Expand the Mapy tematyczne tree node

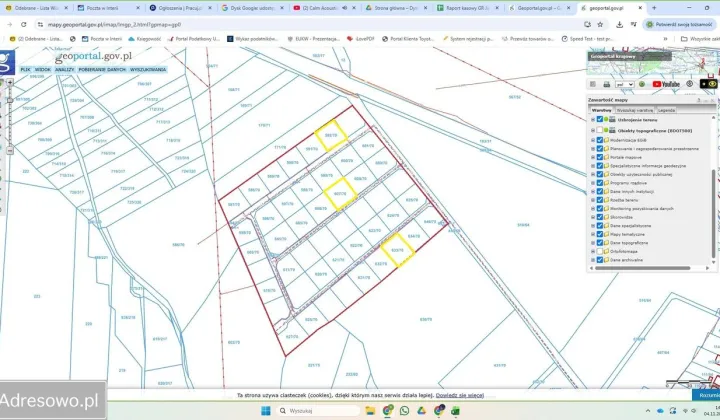(593, 234)
